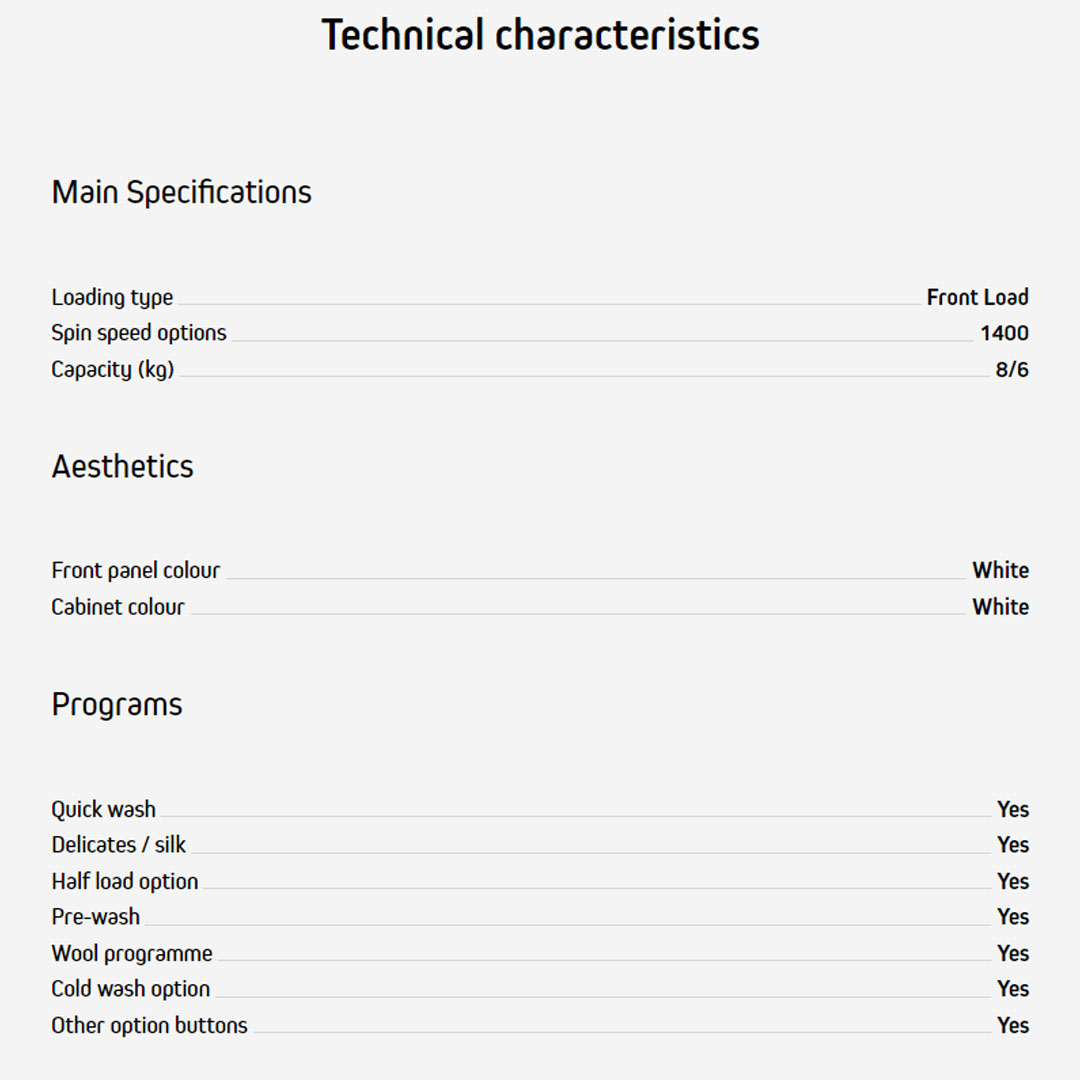Screen dimensions: 1080x1080
Task: Click the Programs section heading
Action: click(x=117, y=705)
